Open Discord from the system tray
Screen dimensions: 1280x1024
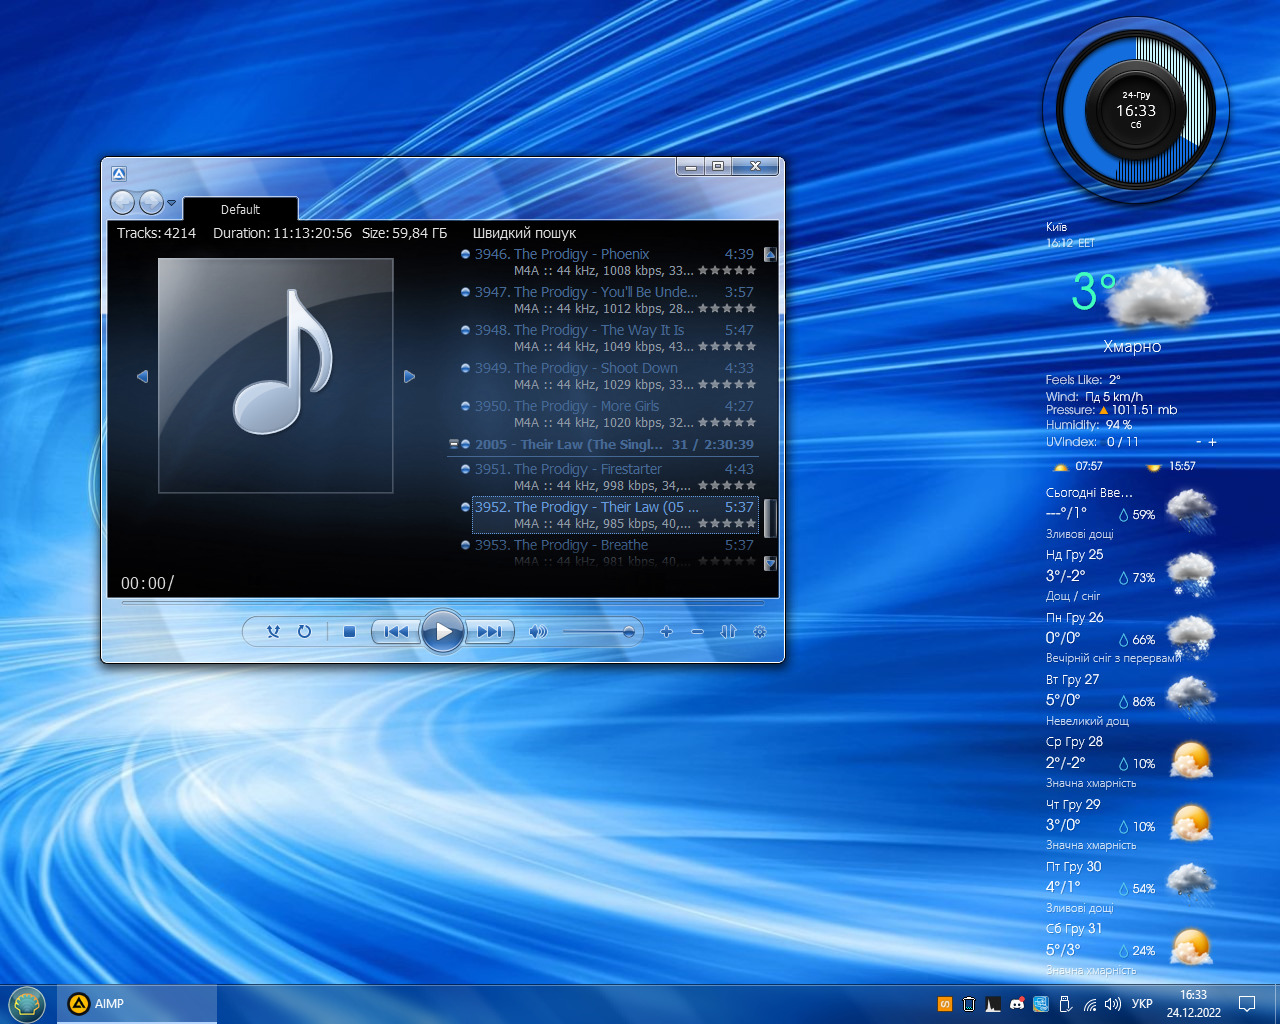click(1017, 1003)
